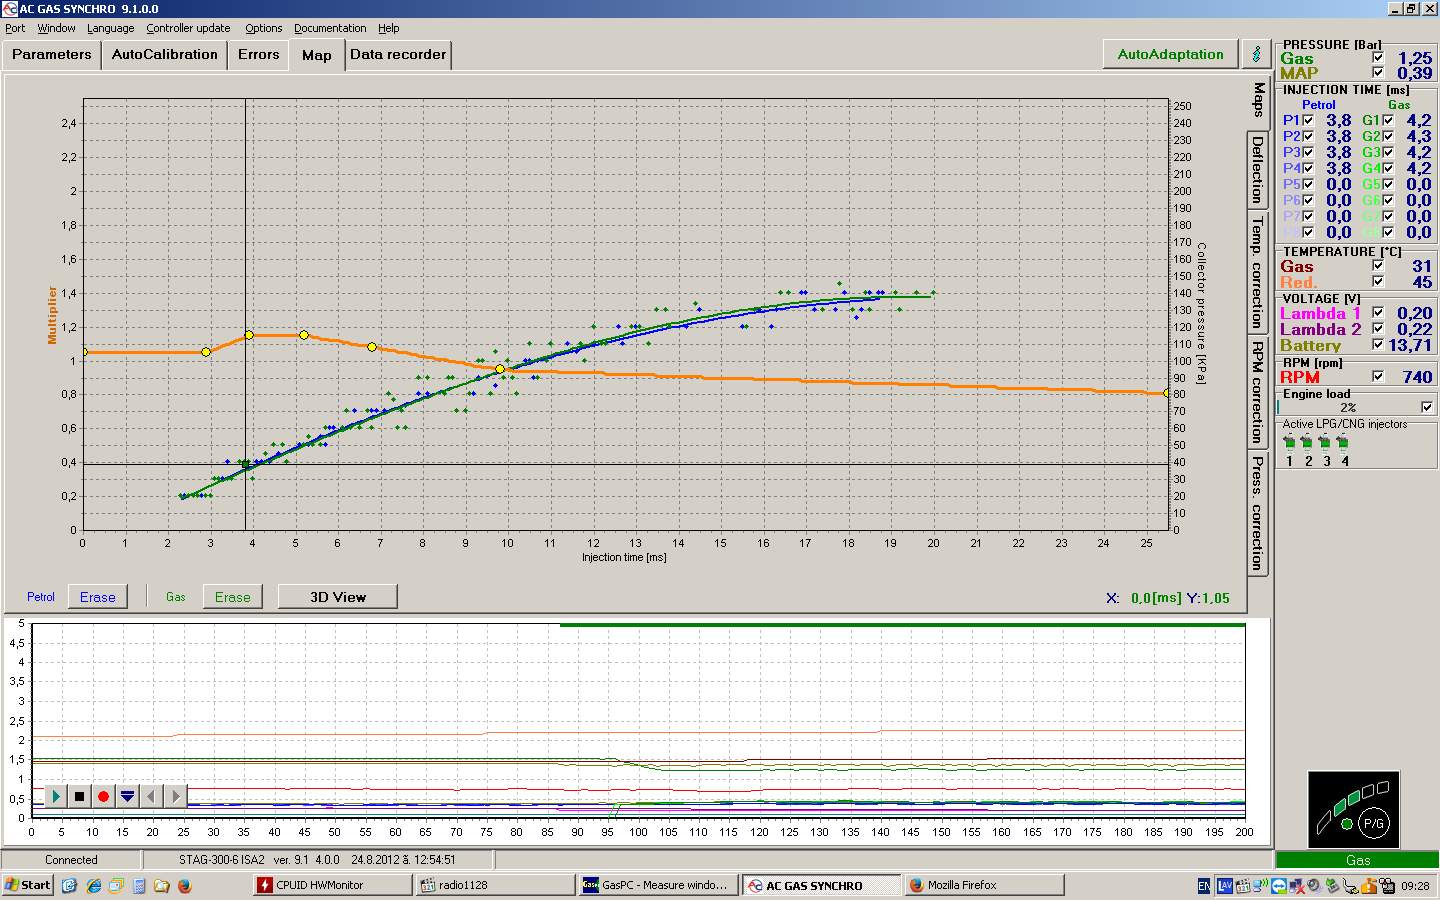Click active gas injector number 1 icon
This screenshot has height=900, width=1440.
click(1289, 443)
